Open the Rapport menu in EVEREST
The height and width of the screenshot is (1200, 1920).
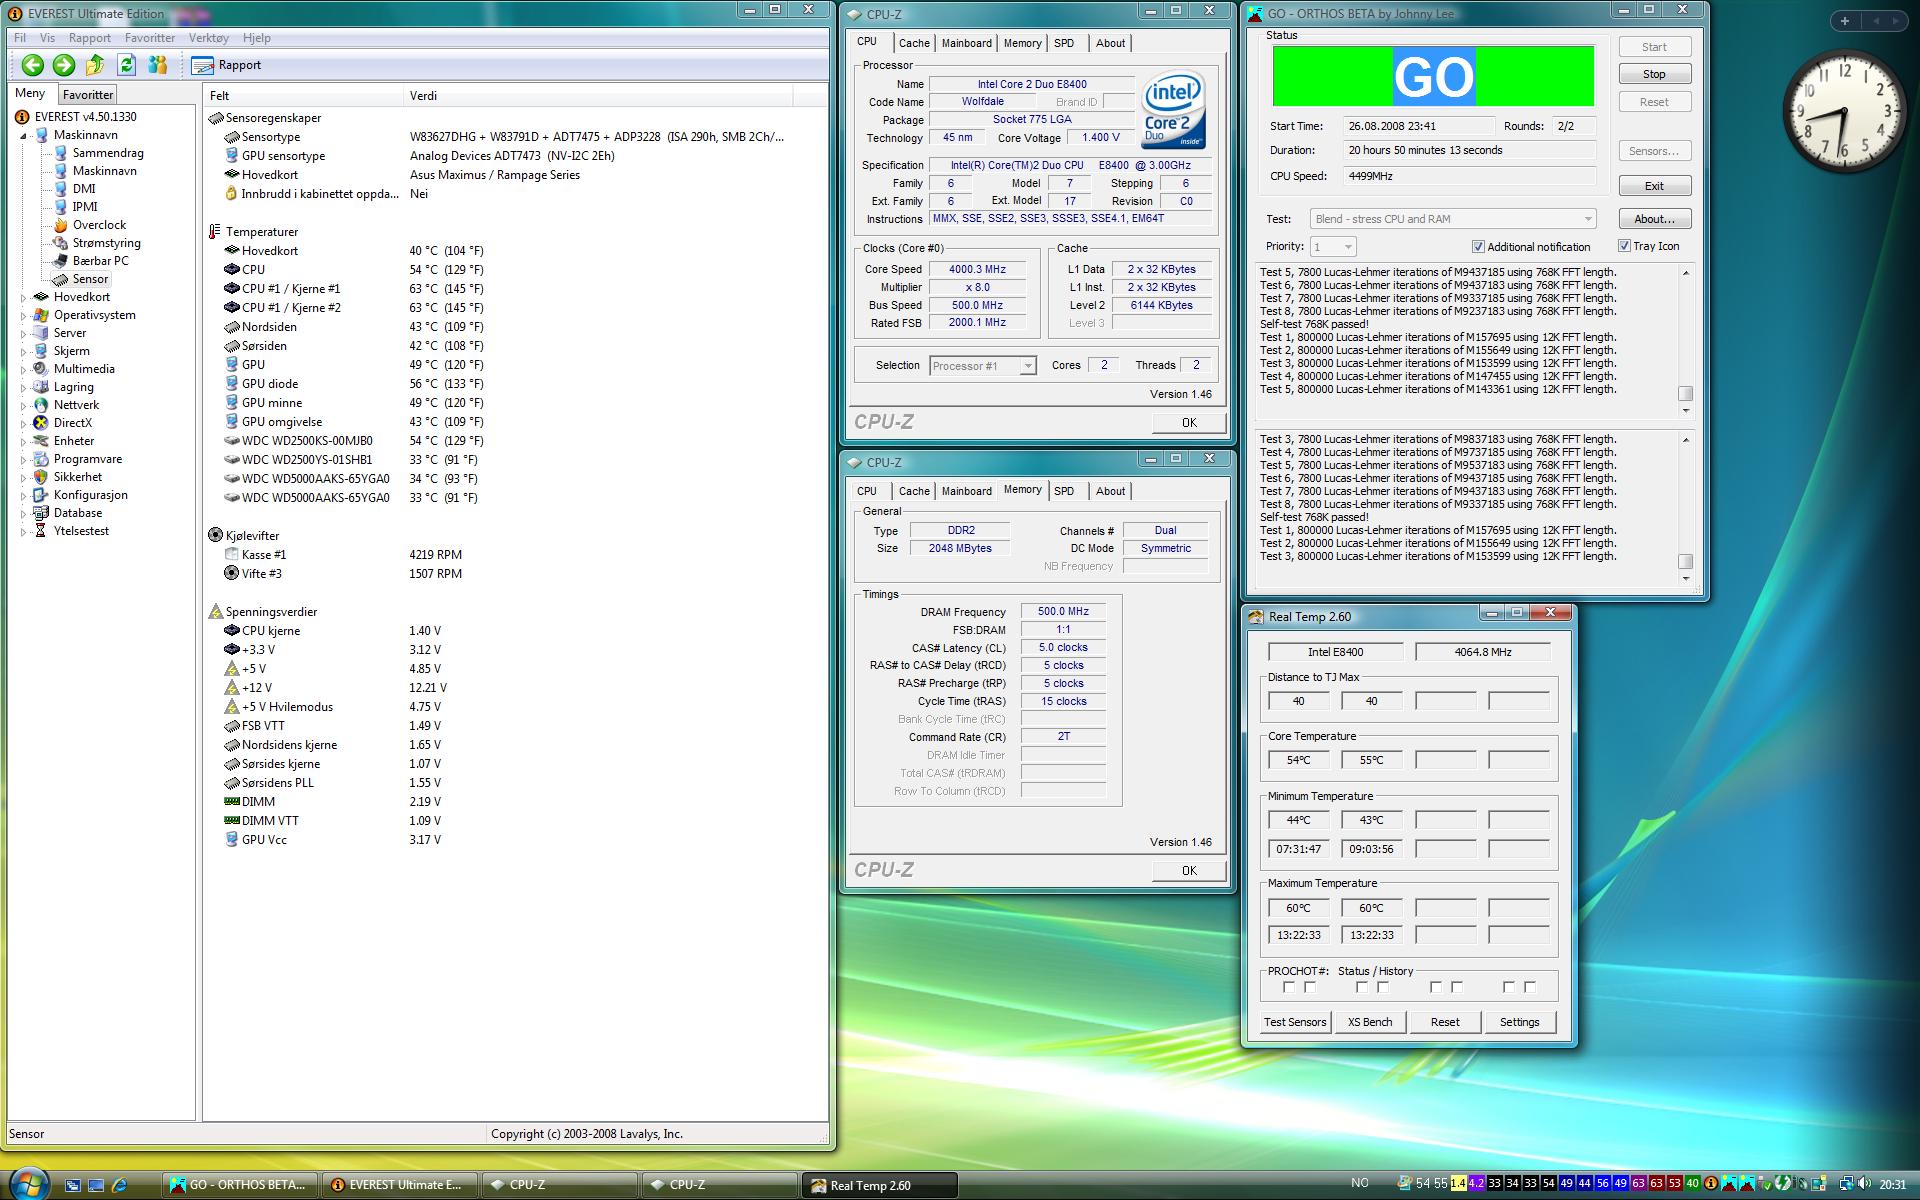click(90, 38)
